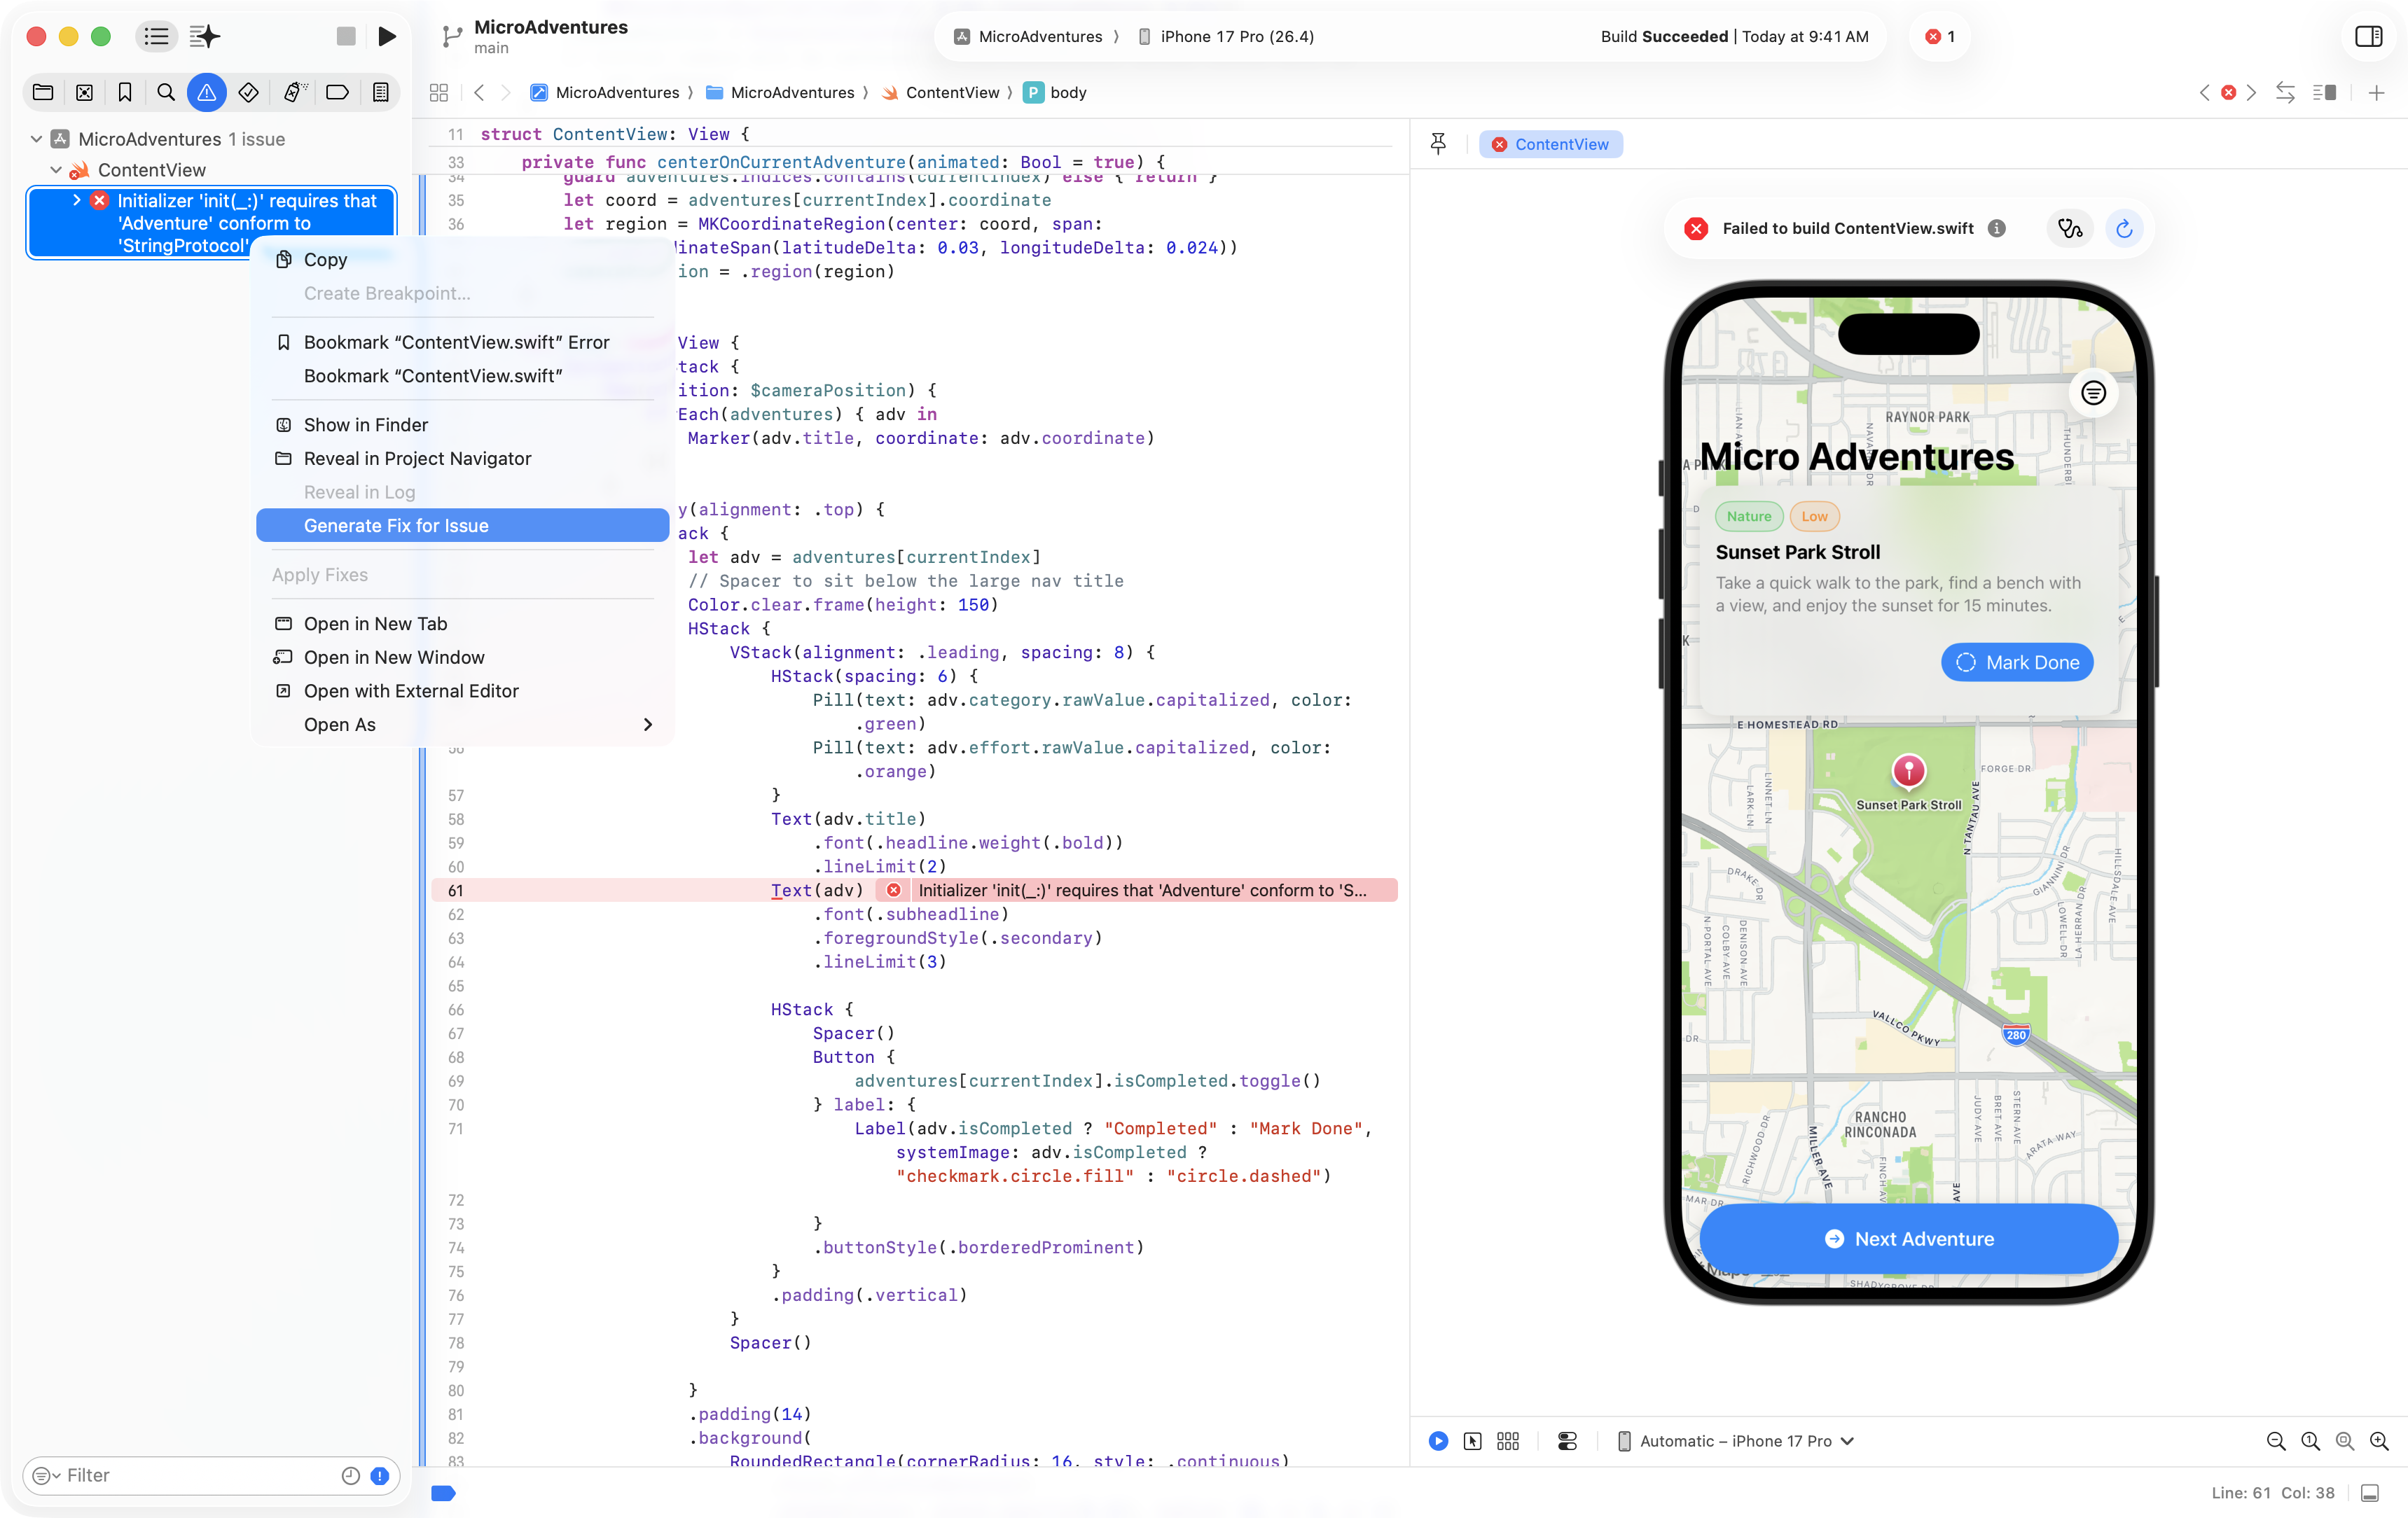Expand the Open As submenu
Screen dimensions: 2408x1518
coord(464,724)
